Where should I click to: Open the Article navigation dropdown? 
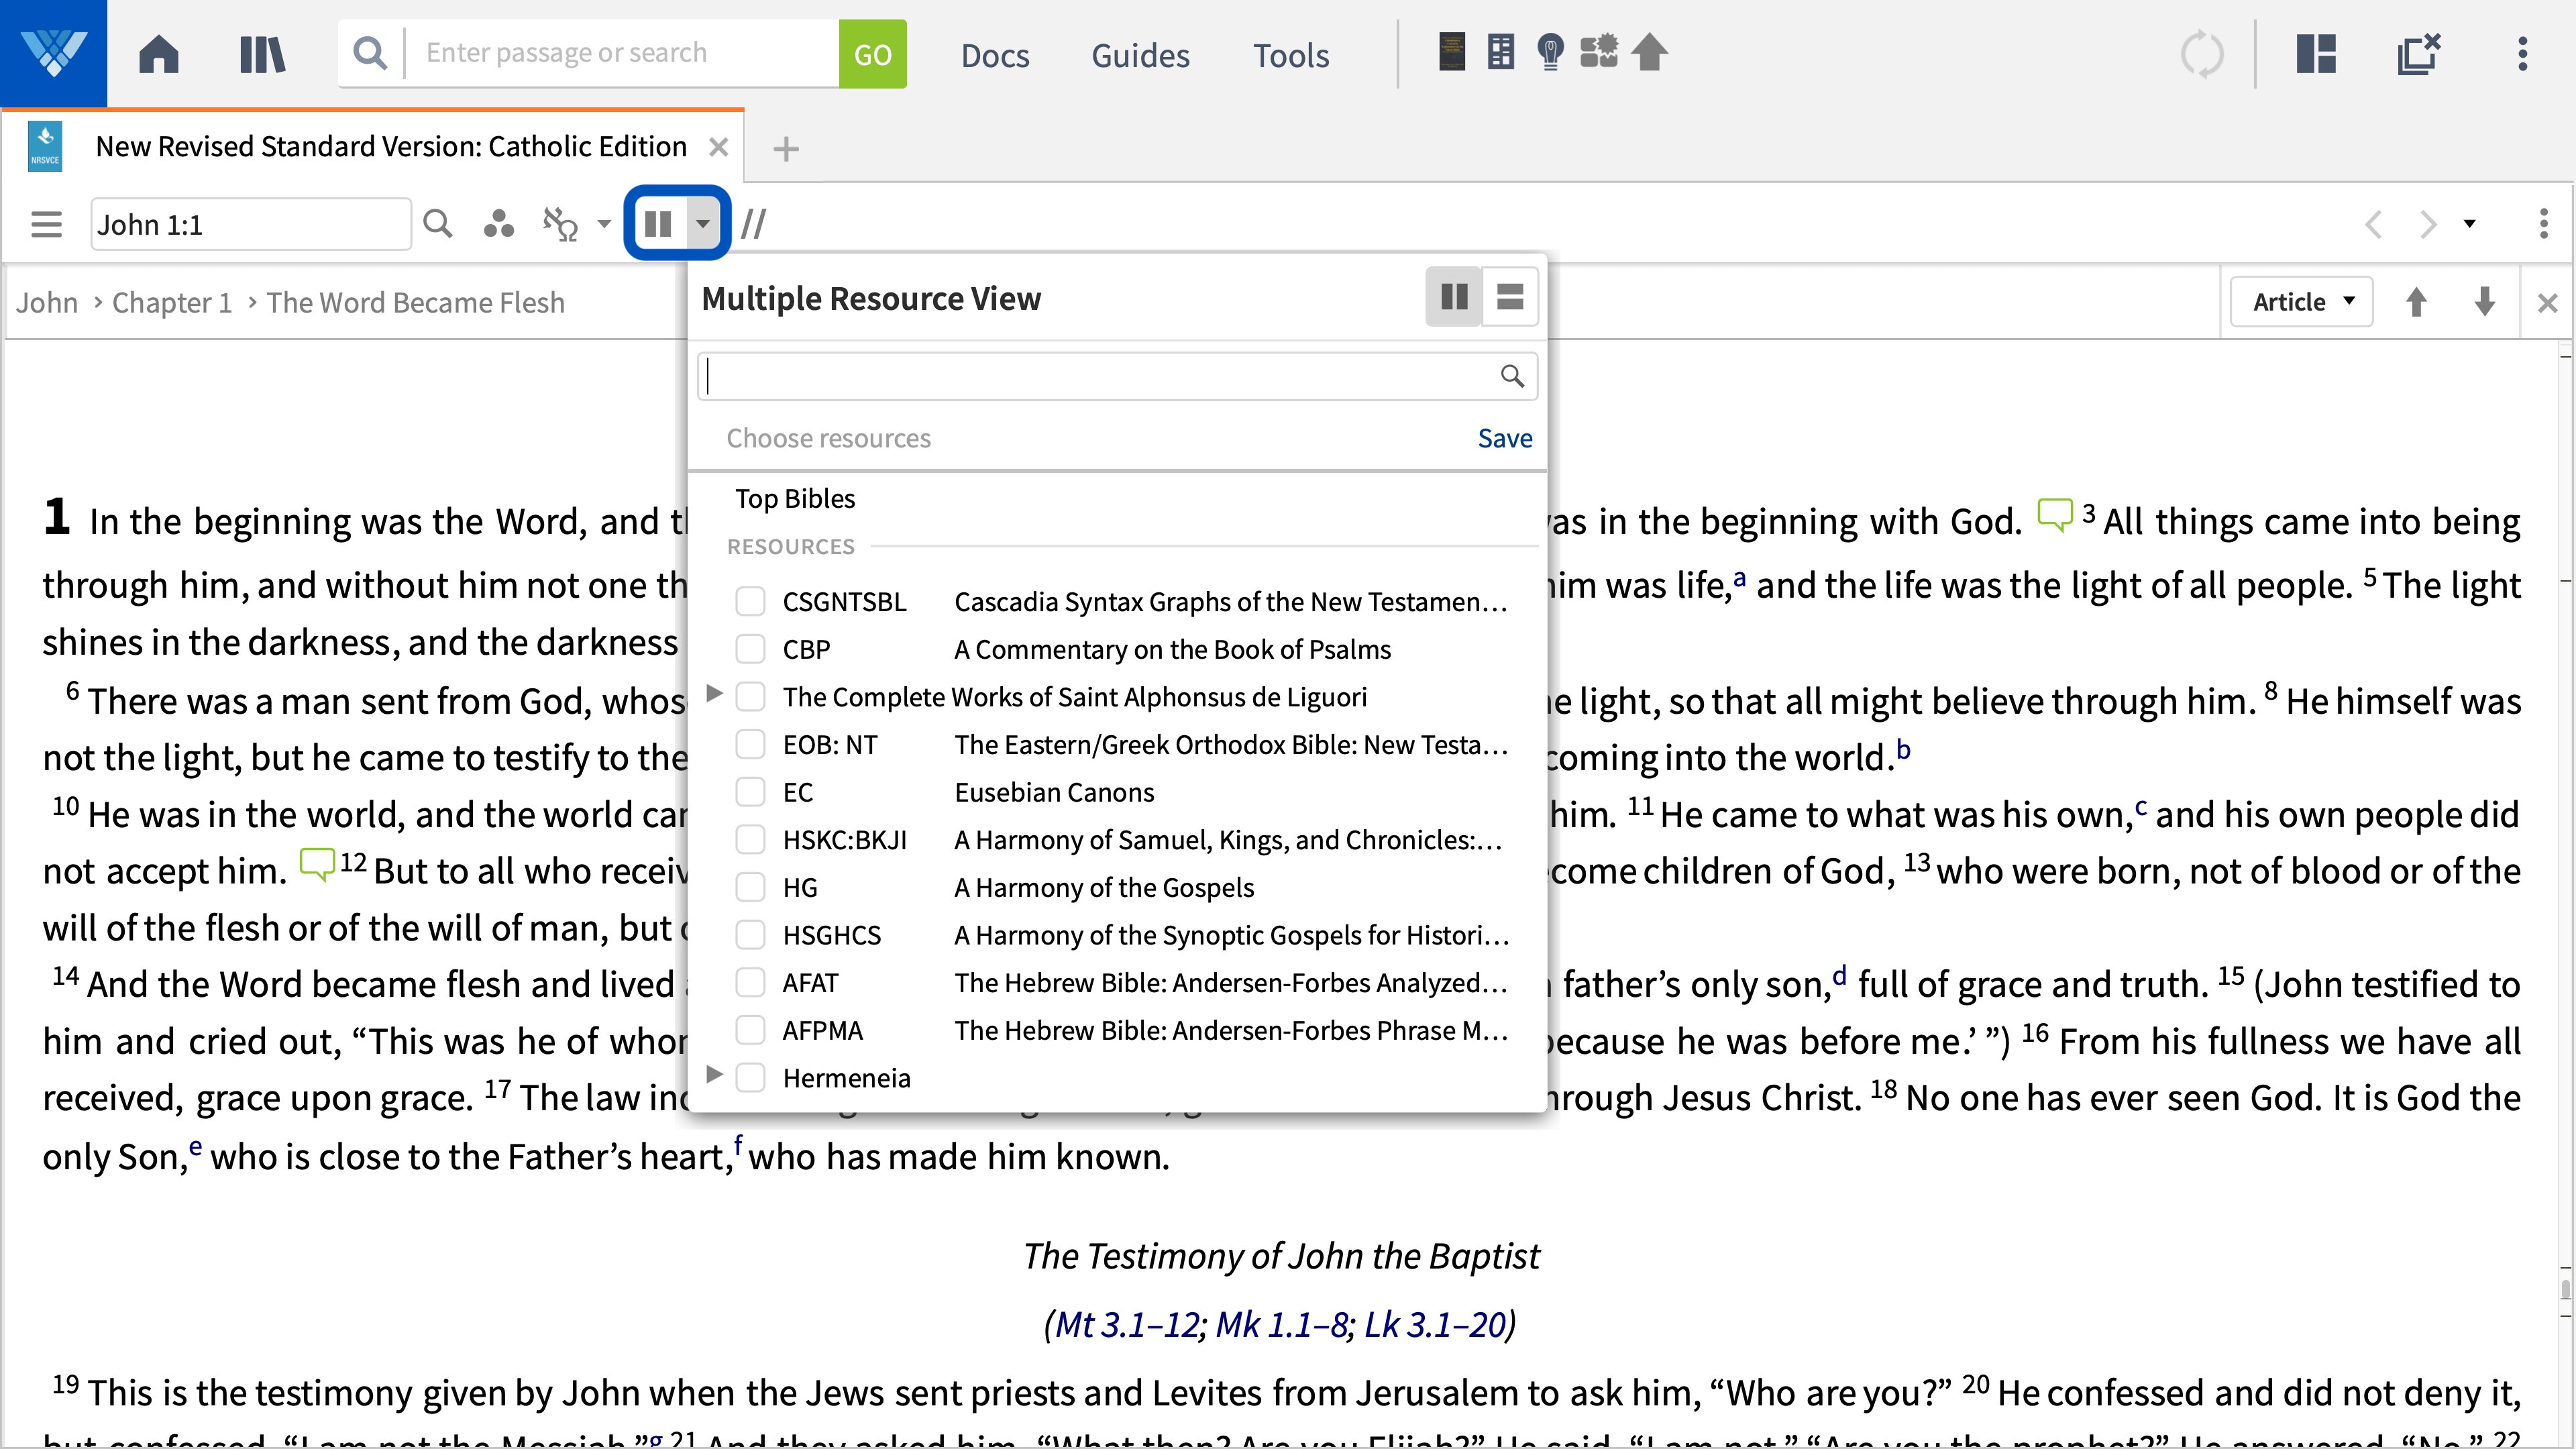2301,302
